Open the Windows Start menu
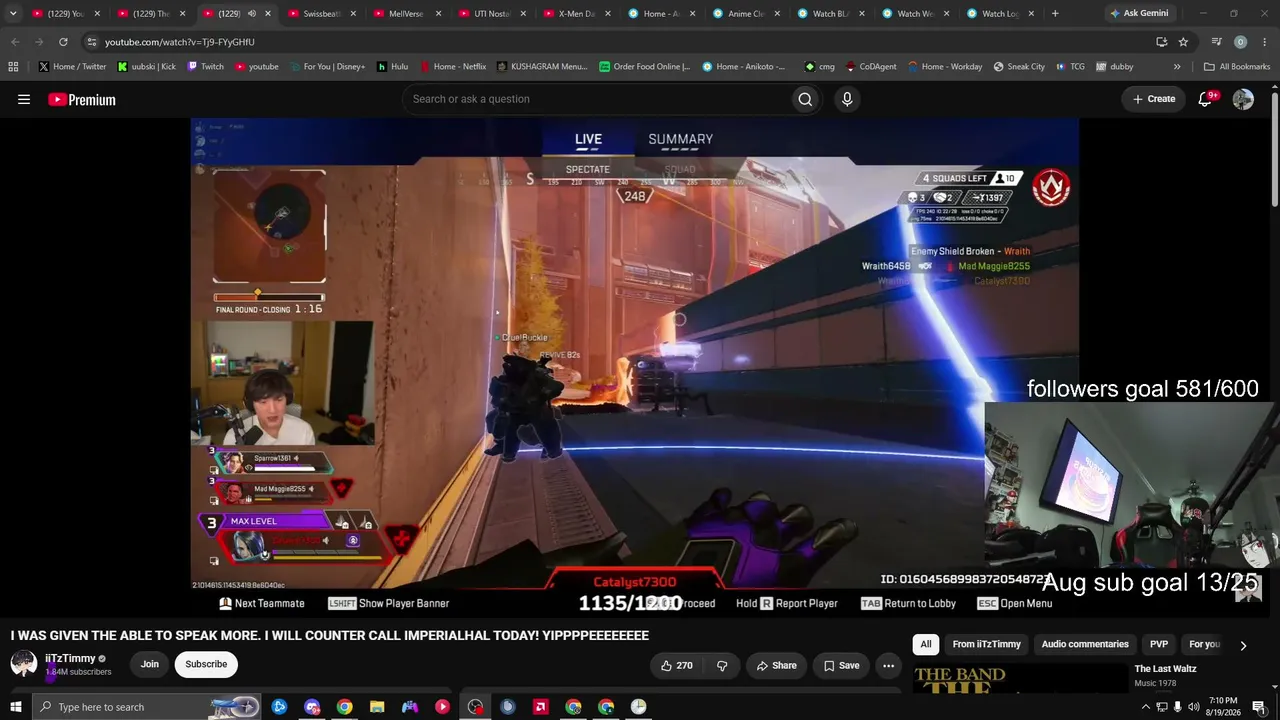 coord(16,707)
